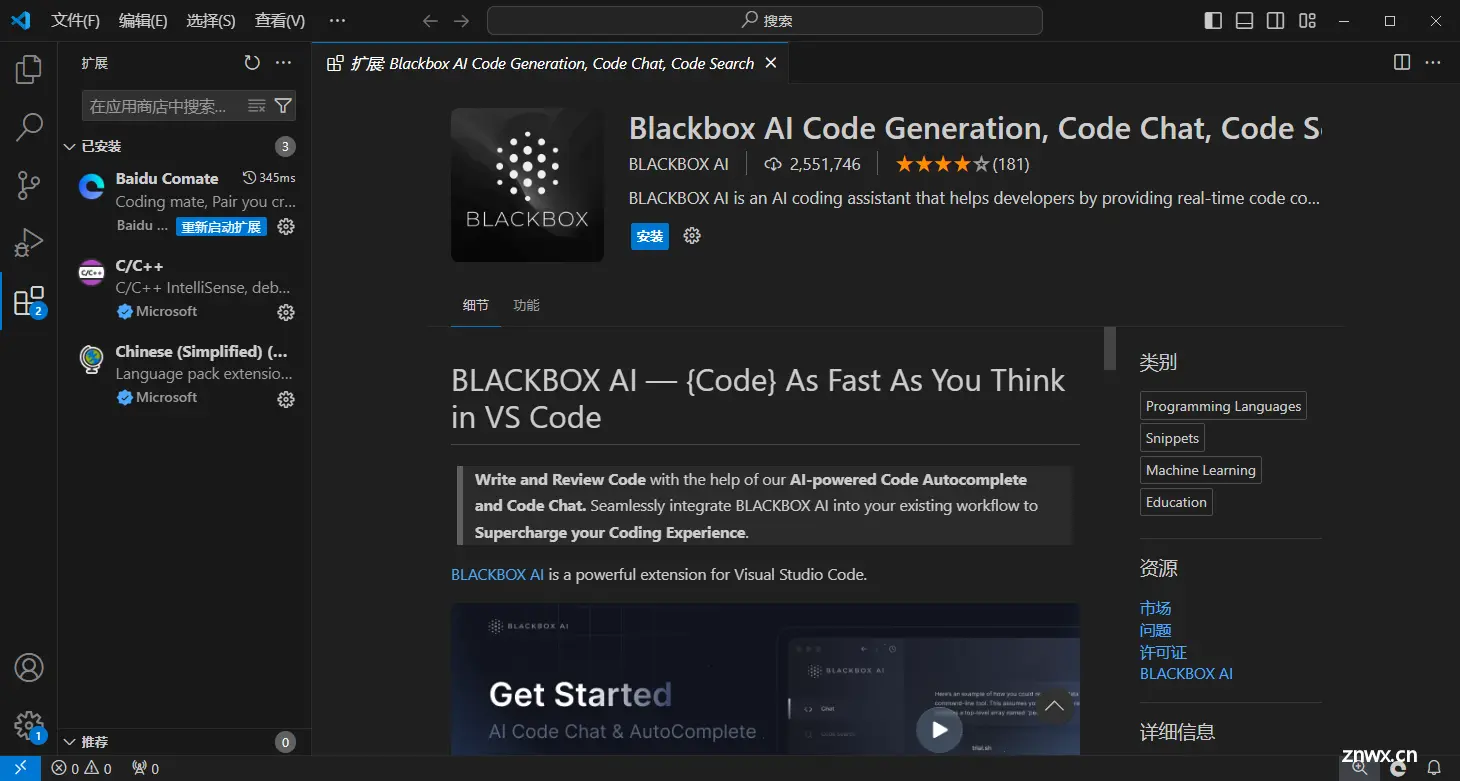This screenshot has height=781, width=1460.
Task: Open the editor more actions menu
Action: 1433,63
